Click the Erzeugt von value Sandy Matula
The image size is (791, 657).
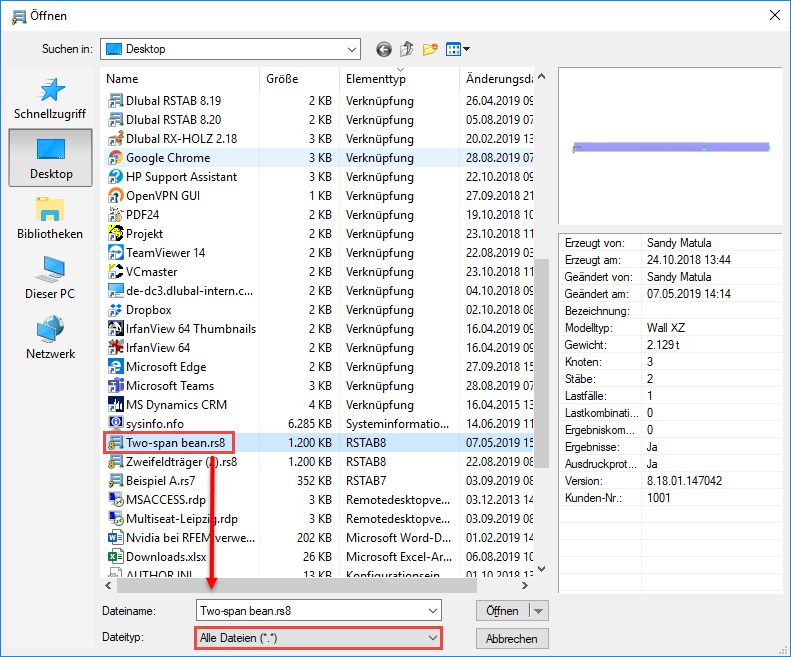pos(679,243)
